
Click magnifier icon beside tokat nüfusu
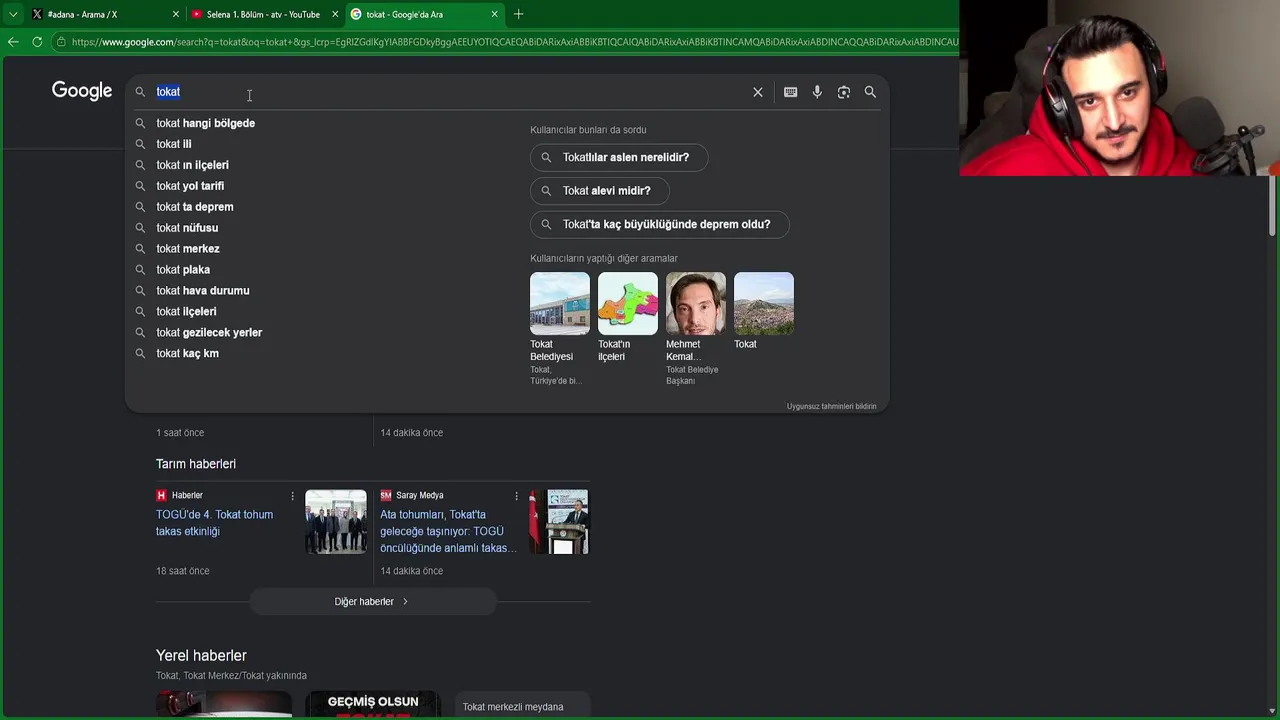click(140, 228)
